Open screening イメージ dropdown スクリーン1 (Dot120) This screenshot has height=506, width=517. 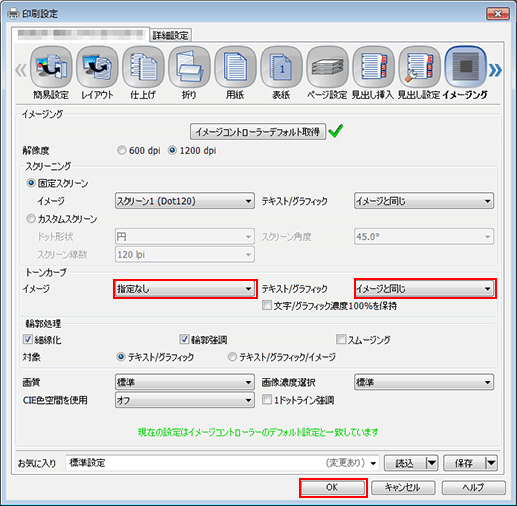coord(185,201)
